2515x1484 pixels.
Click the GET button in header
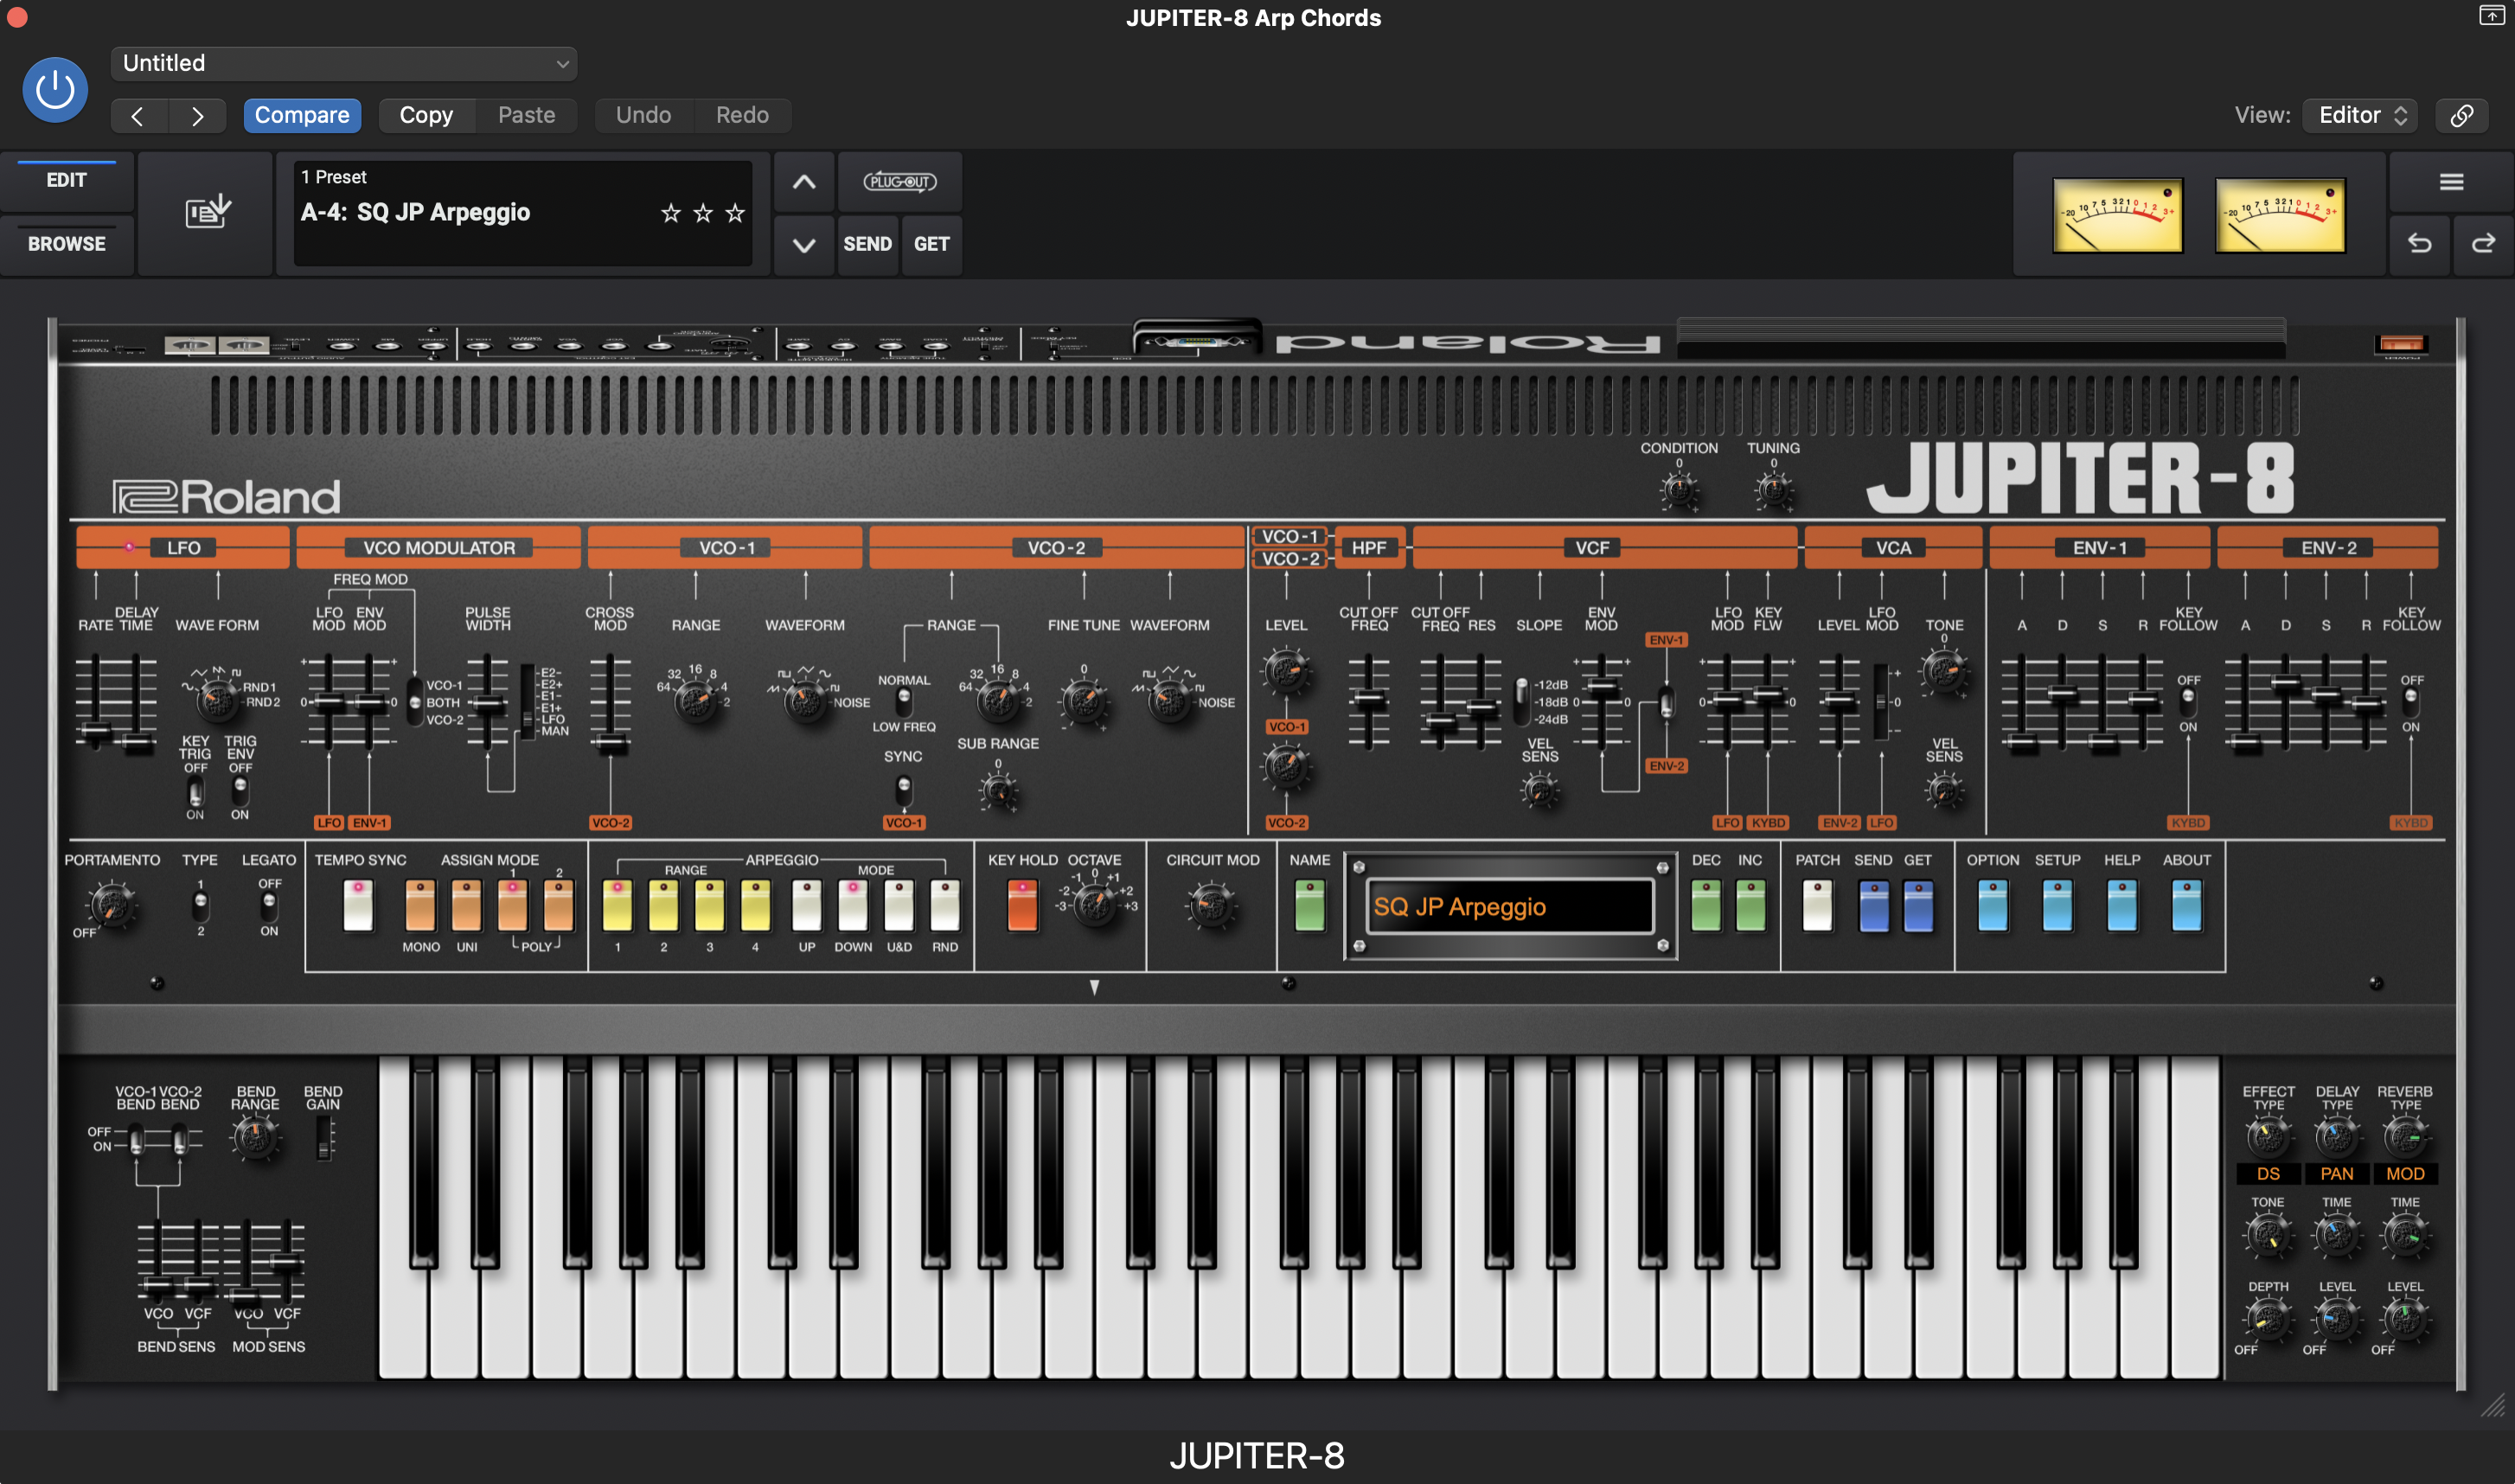[x=931, y=245]
